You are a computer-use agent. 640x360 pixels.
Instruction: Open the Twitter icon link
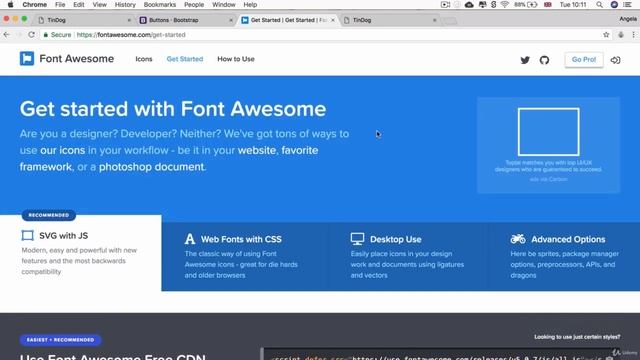click(525, 60)
